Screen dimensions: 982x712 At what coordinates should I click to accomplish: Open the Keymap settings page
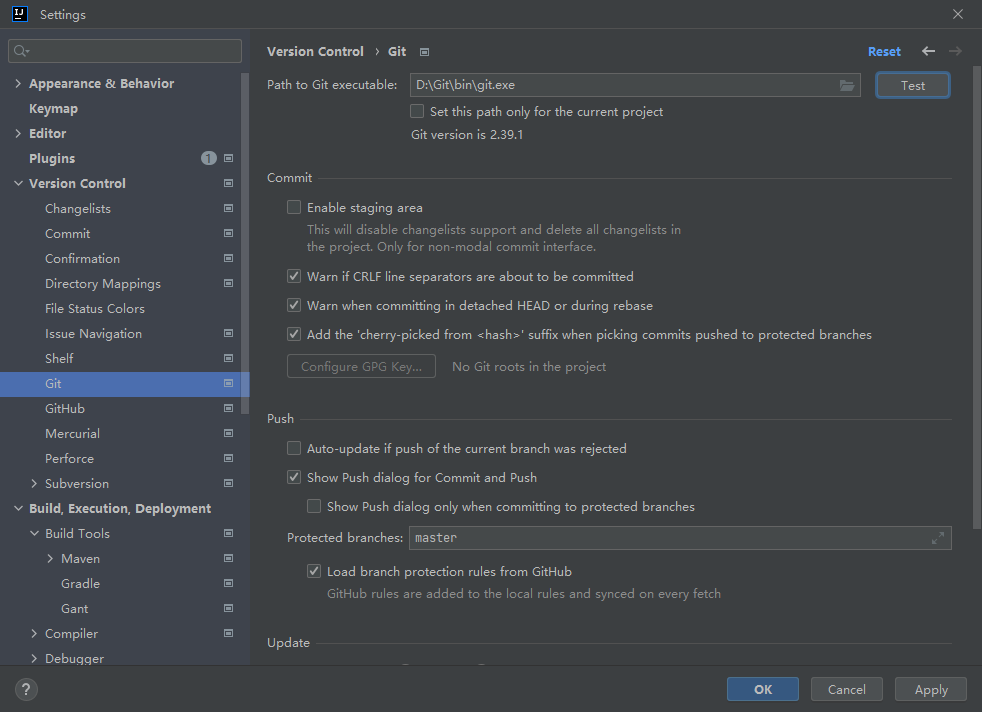point(53,108)
